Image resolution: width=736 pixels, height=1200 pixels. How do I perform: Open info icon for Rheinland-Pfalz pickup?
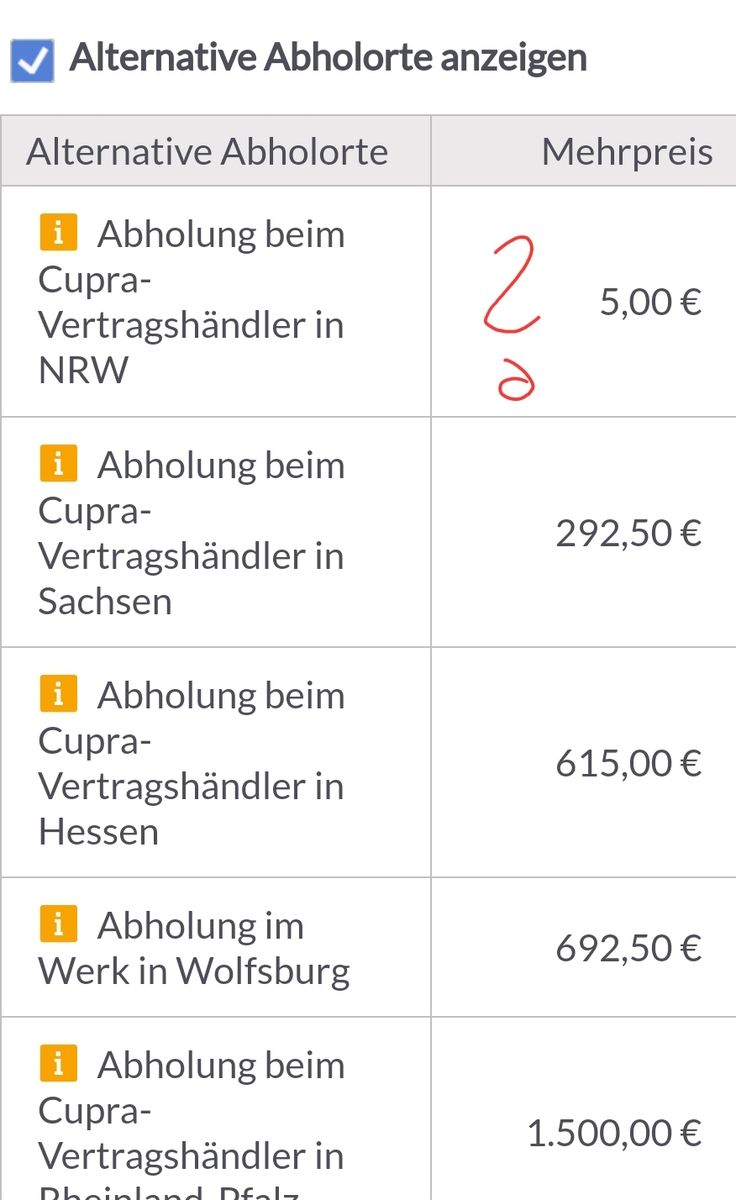[x=58, y=1065]
